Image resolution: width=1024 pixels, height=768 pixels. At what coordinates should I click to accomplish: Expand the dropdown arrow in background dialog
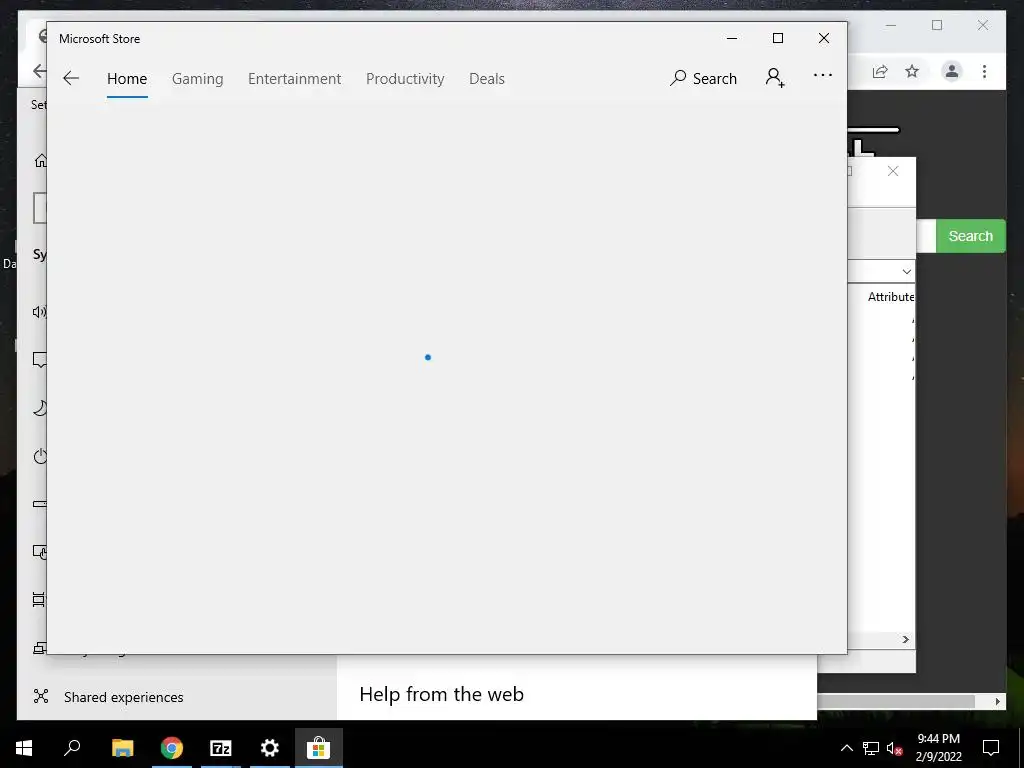[906, 272]
